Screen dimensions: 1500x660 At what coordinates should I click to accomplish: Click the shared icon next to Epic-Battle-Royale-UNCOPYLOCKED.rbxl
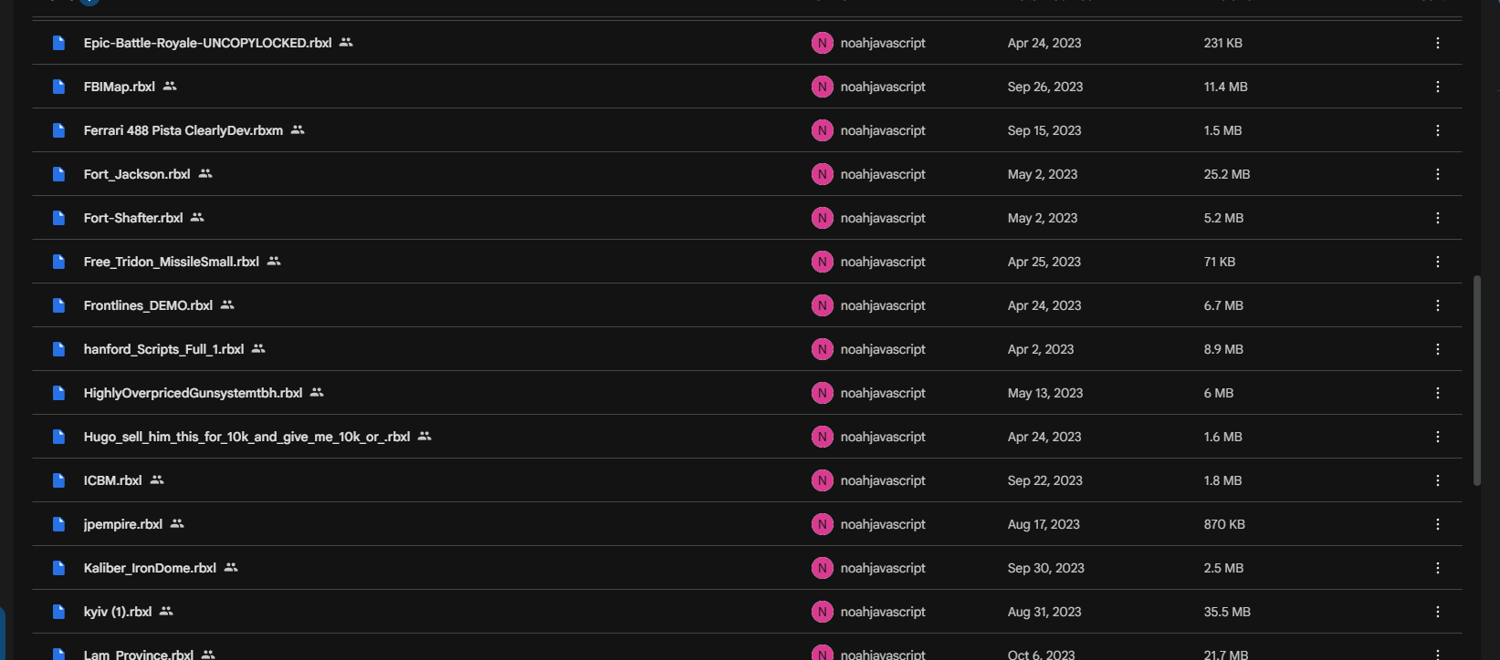346,43
